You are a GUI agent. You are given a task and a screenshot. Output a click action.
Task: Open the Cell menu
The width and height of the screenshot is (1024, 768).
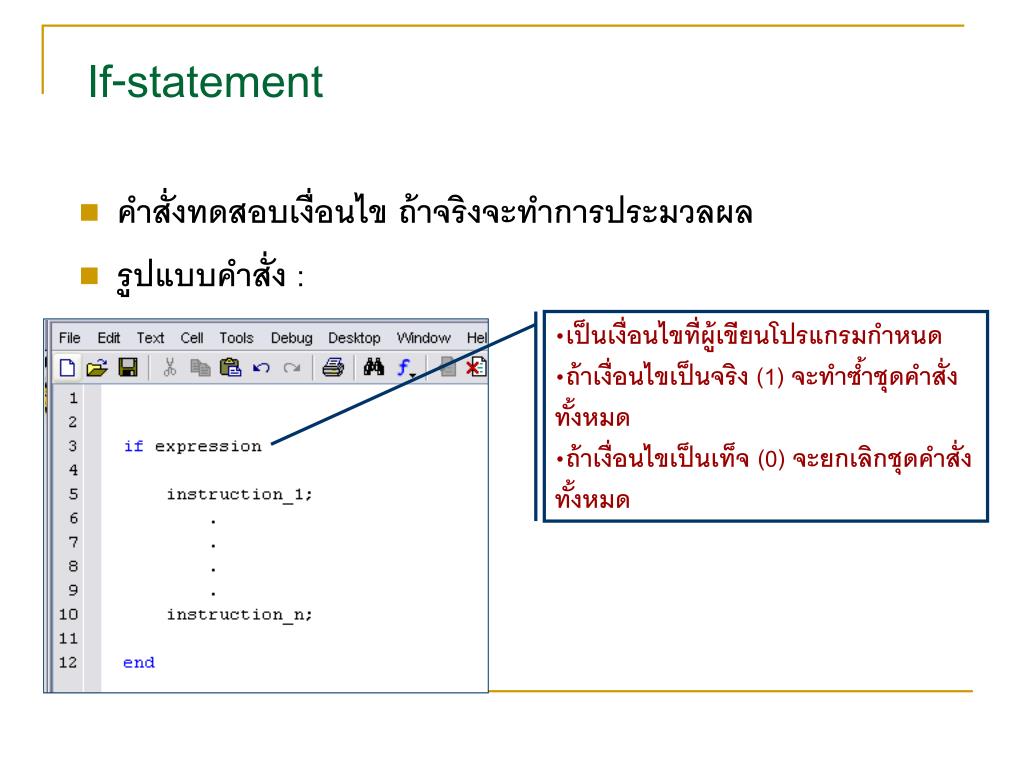pos(192,338)
